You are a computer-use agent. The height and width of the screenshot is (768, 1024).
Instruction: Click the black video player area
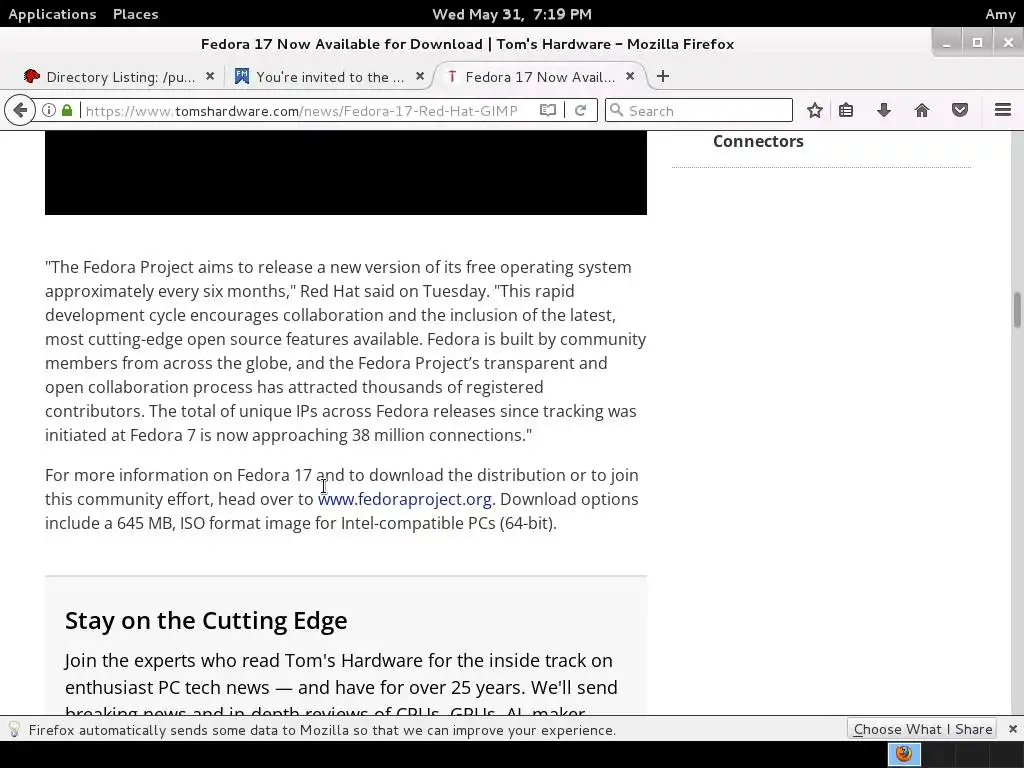pos(345,172)
